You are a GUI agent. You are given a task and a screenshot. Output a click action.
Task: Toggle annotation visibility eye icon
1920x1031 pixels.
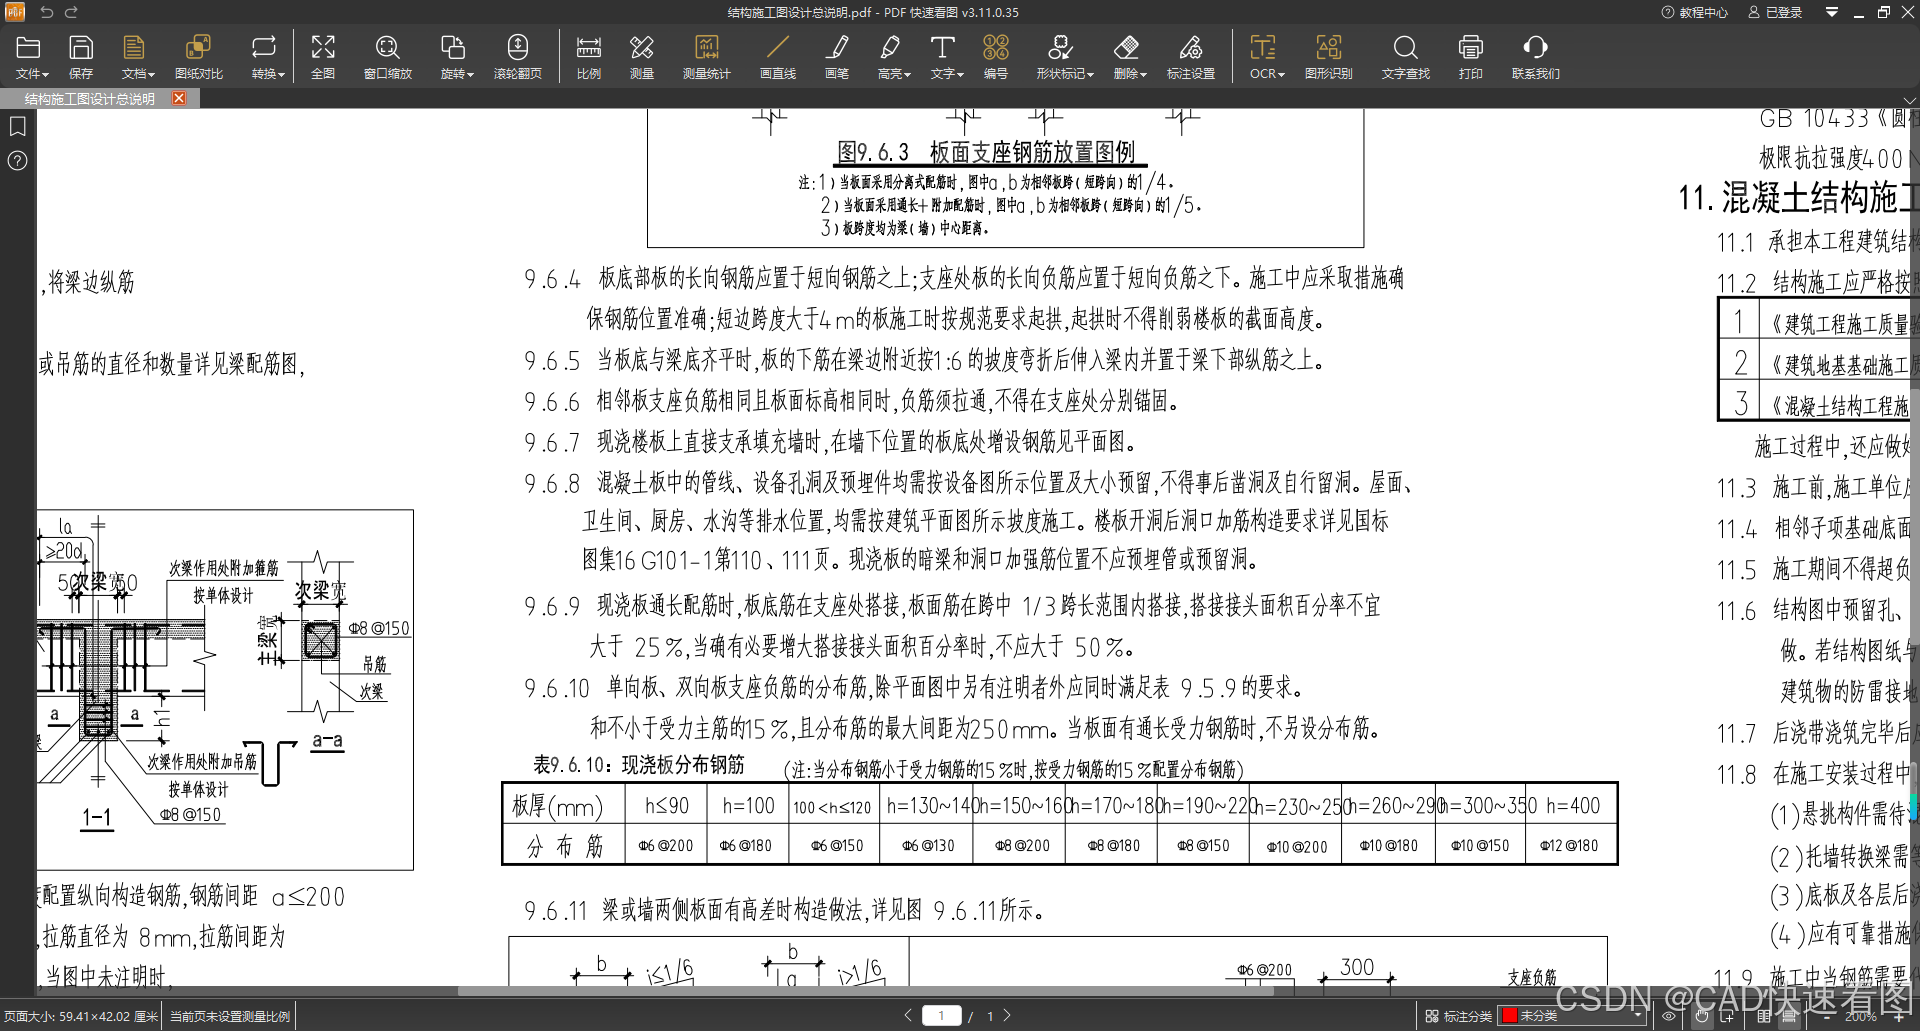[1669, 1016]
